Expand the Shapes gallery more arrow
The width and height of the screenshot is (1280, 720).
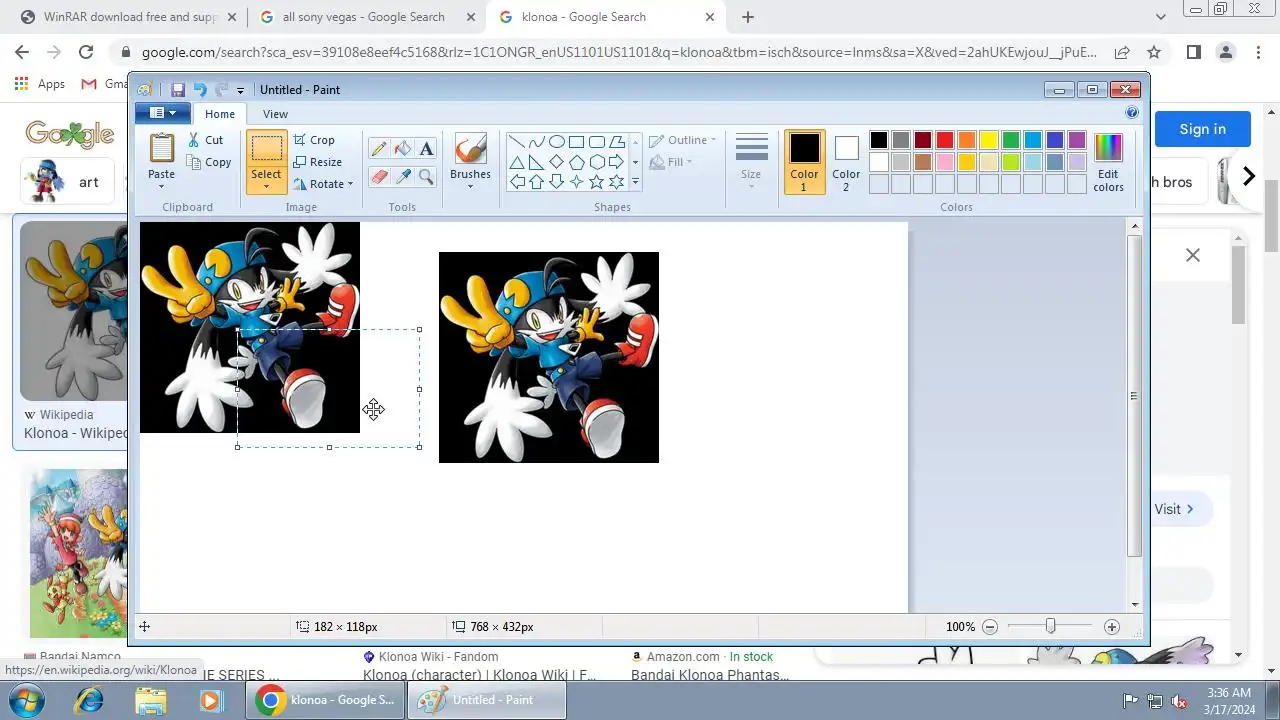click(634, 182)
